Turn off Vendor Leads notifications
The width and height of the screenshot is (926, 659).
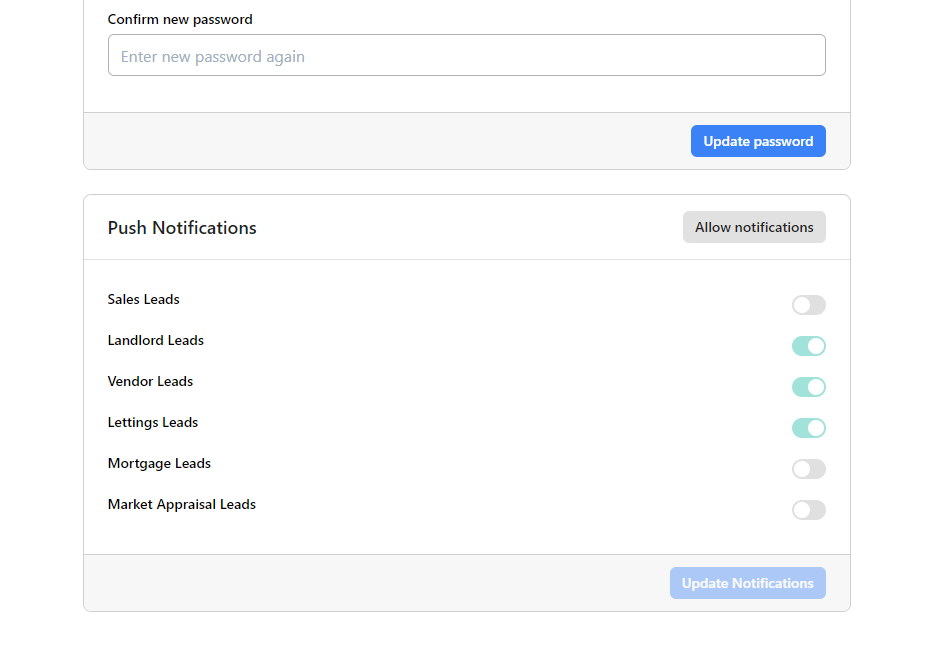click(808, 386)
